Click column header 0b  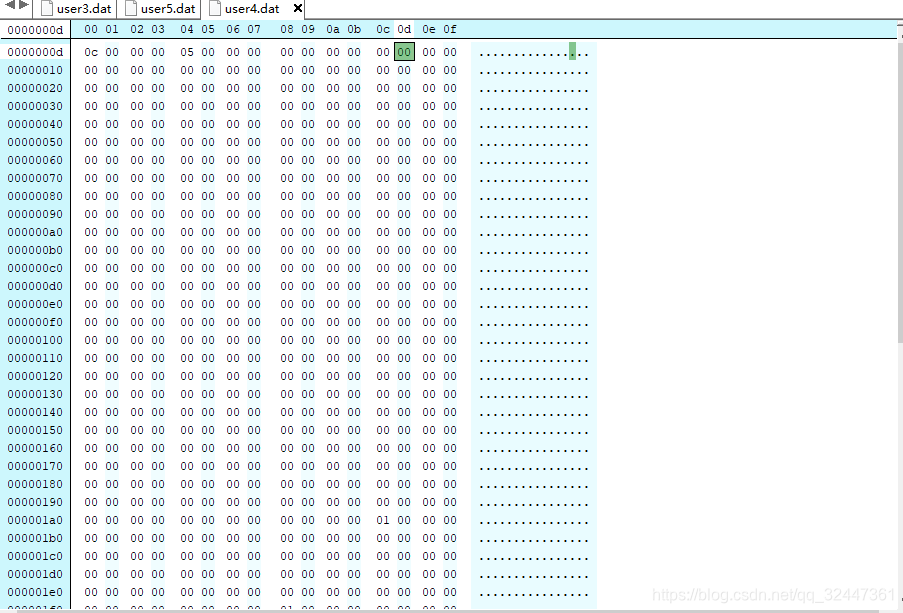tap(354, 29)
